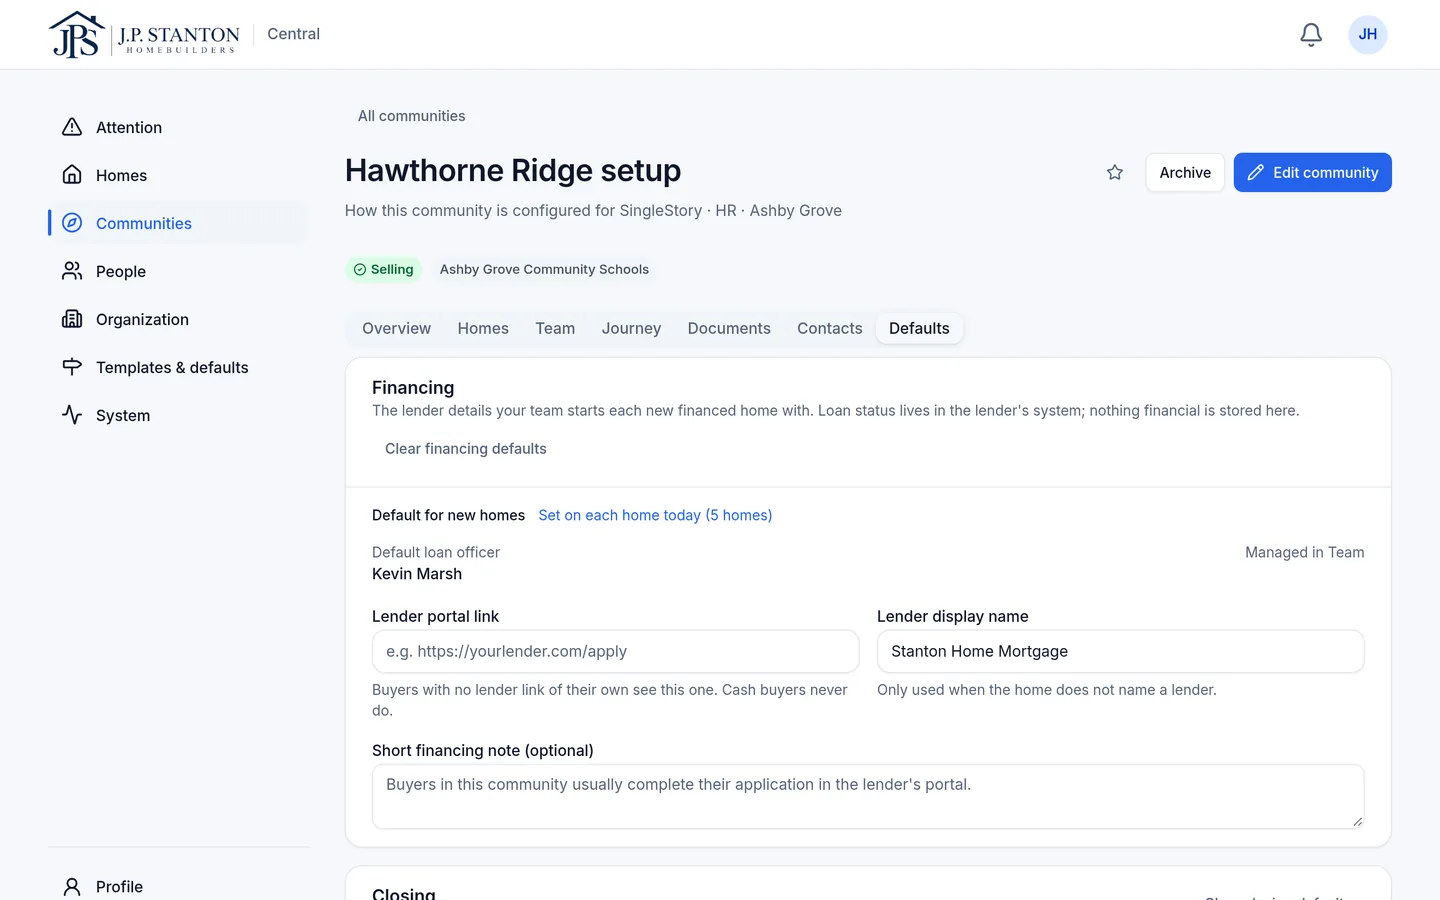Click the System activity pulse icon
This screenshot has height=900, width=1440.
click(x=72, y=415)
